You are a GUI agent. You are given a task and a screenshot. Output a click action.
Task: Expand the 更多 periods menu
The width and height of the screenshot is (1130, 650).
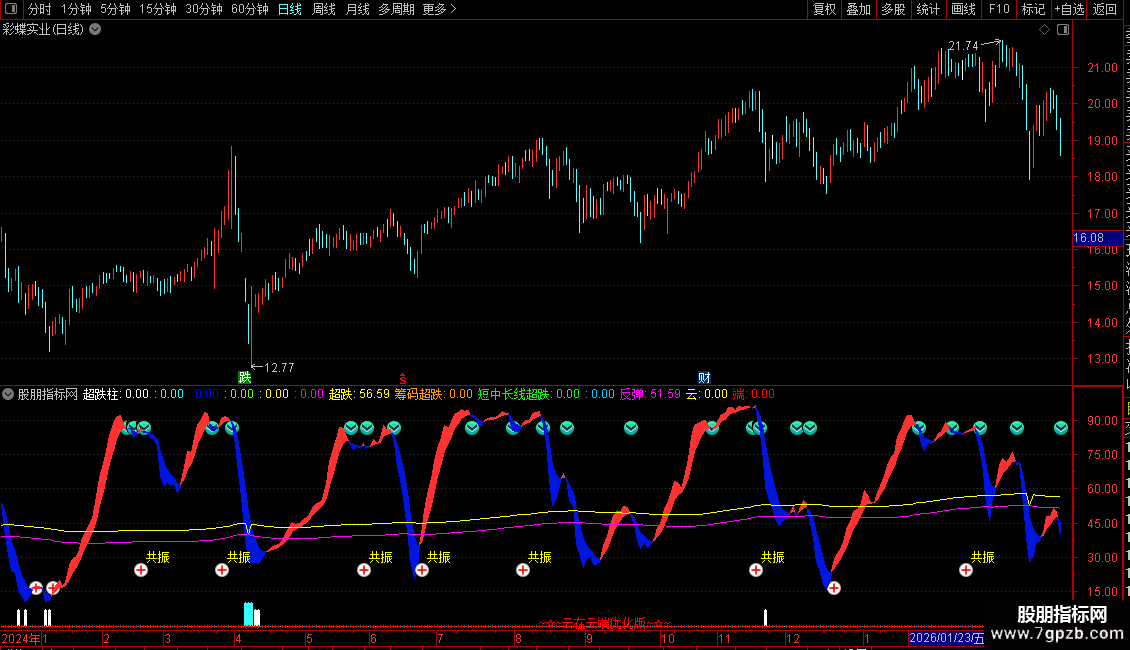tap(440, 9)
